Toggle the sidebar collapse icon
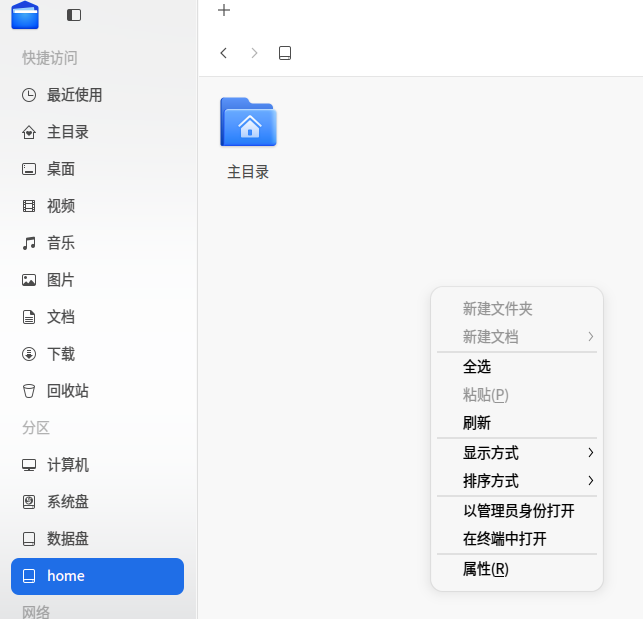 coord(74,15)
